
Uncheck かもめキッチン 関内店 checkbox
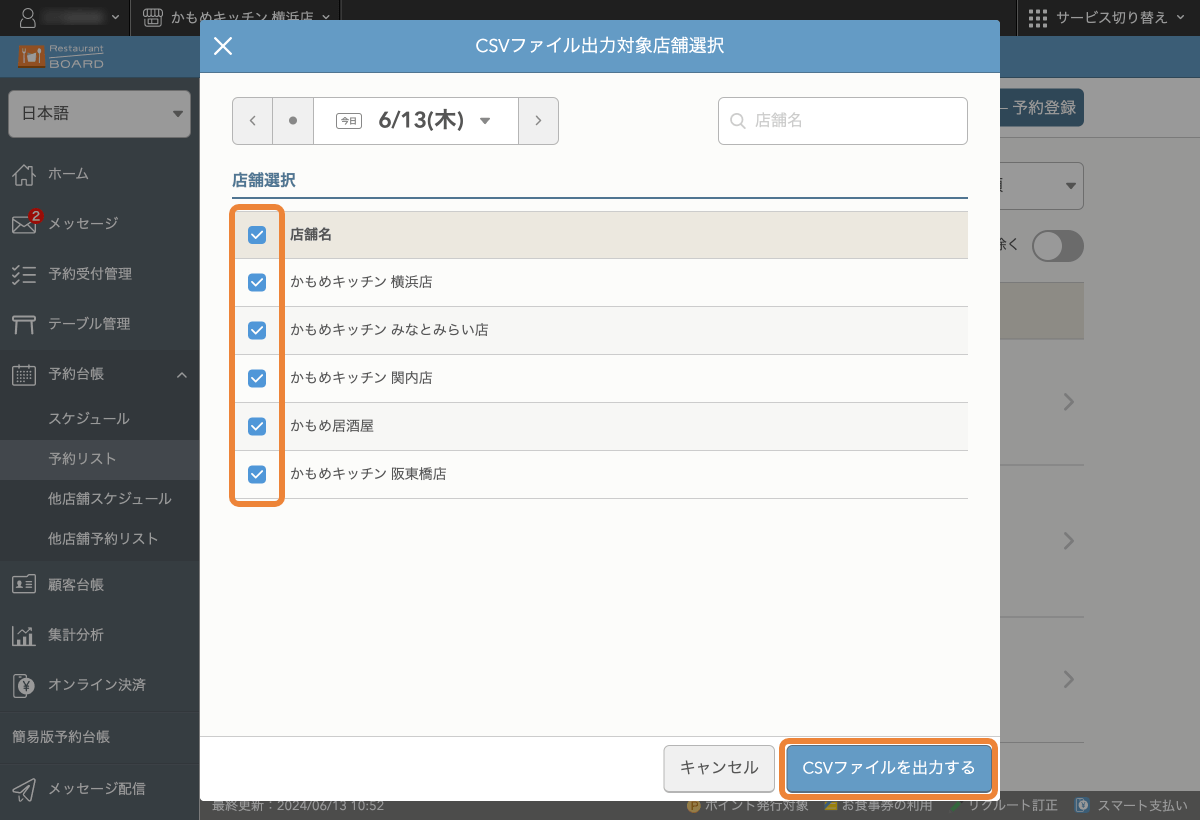pyautogui.click(x=257, y=378)
